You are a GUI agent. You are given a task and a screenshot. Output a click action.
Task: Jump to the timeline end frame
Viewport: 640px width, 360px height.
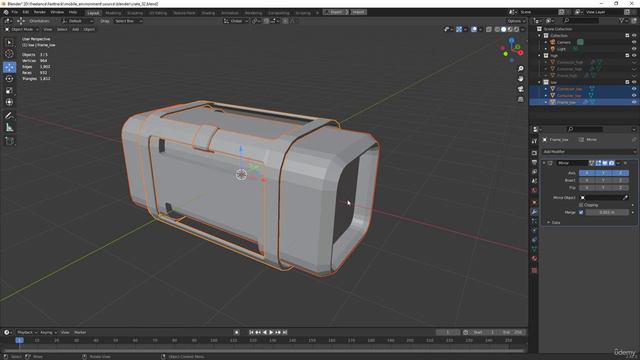pyautogui.click(x=285, y=332)
